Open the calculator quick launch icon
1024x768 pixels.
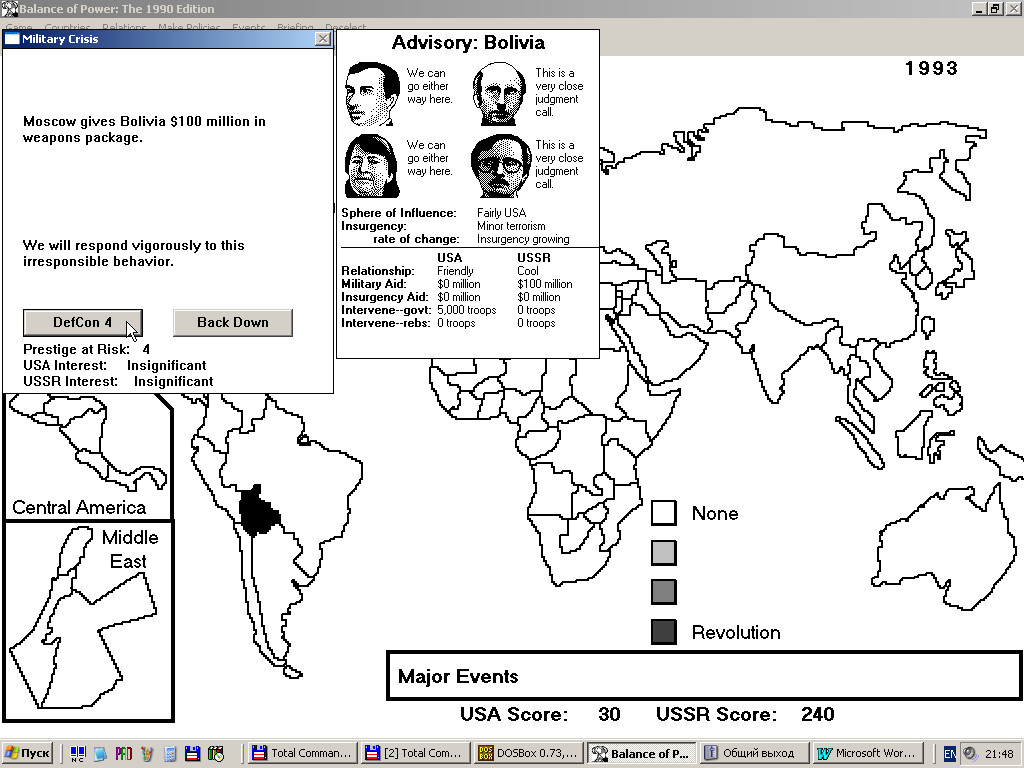coord(170,754)
